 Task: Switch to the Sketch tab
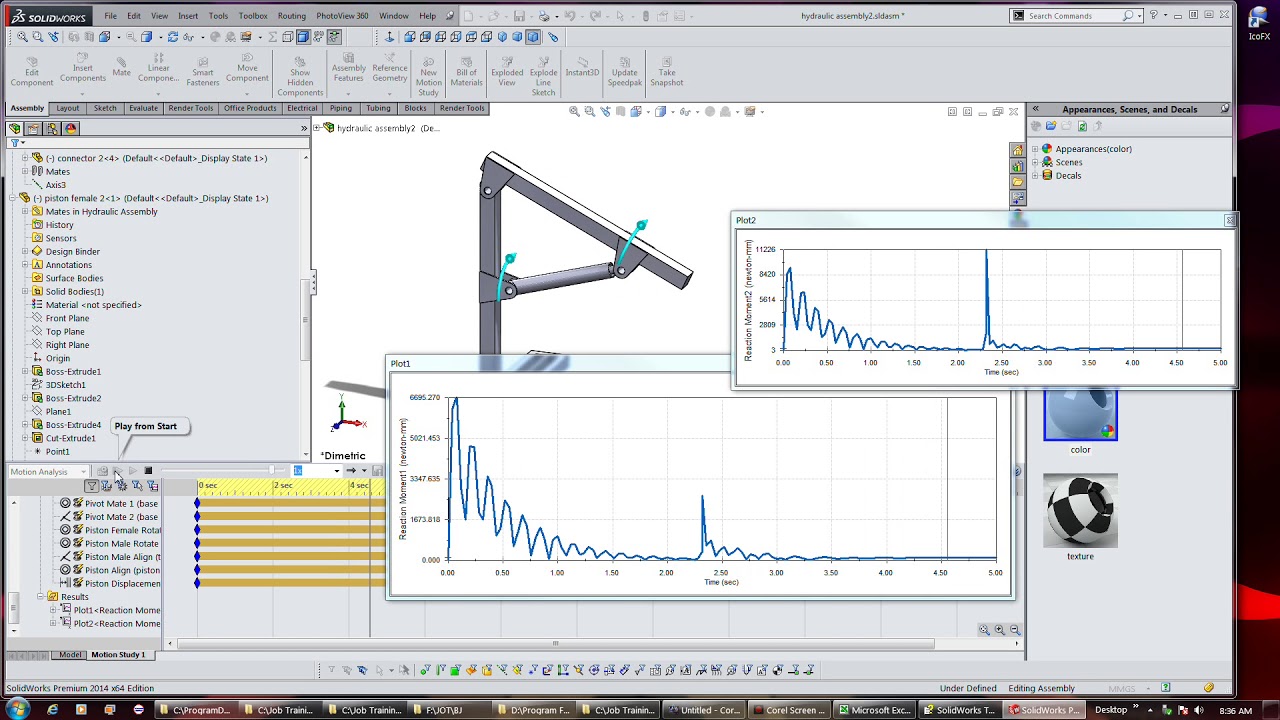click(x=105, y=108)
